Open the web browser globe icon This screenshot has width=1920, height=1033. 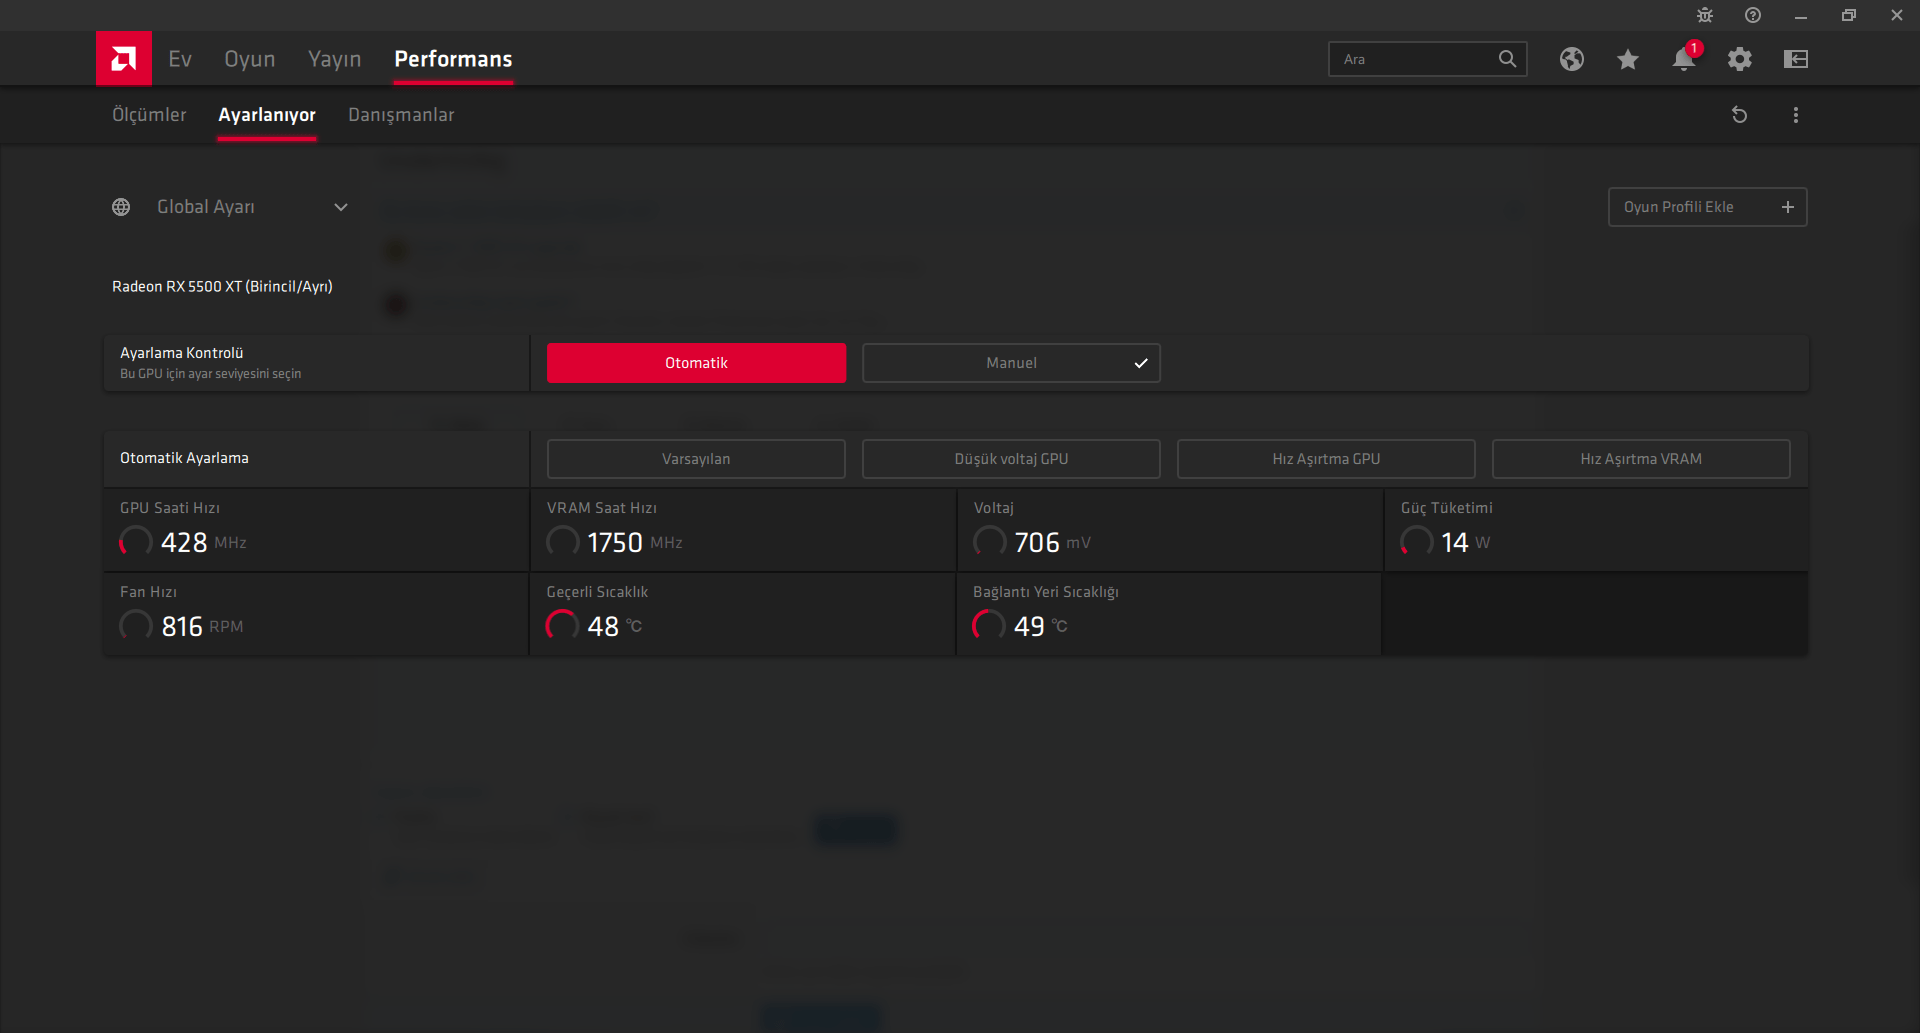click(x=1572, y=59)
